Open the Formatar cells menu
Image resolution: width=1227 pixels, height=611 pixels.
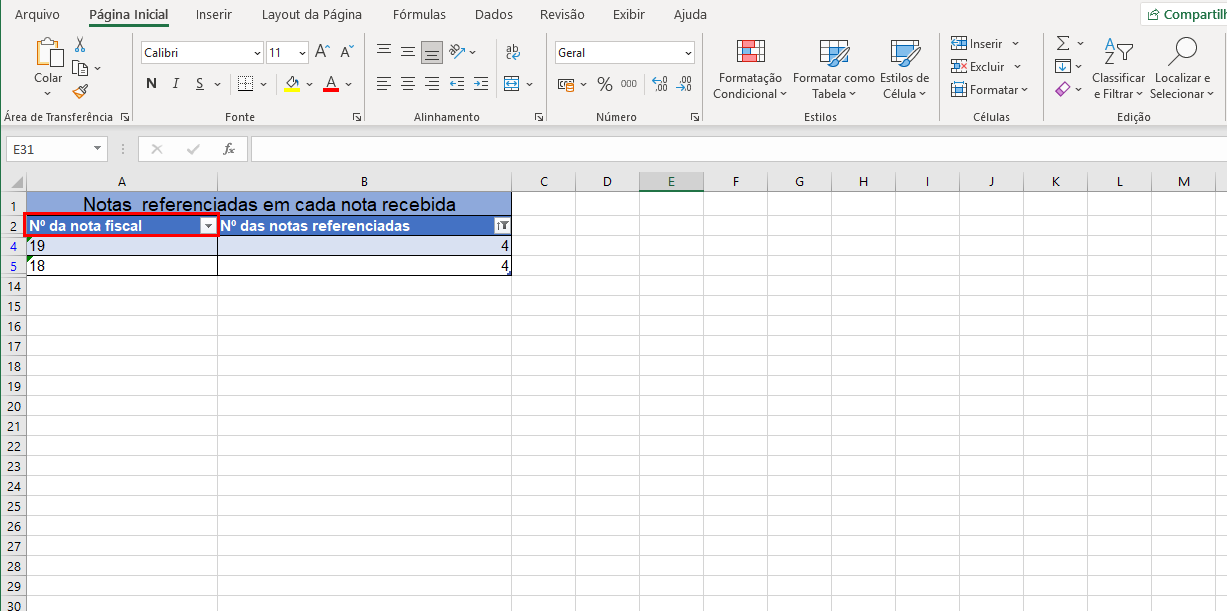(x=990, y=90)
